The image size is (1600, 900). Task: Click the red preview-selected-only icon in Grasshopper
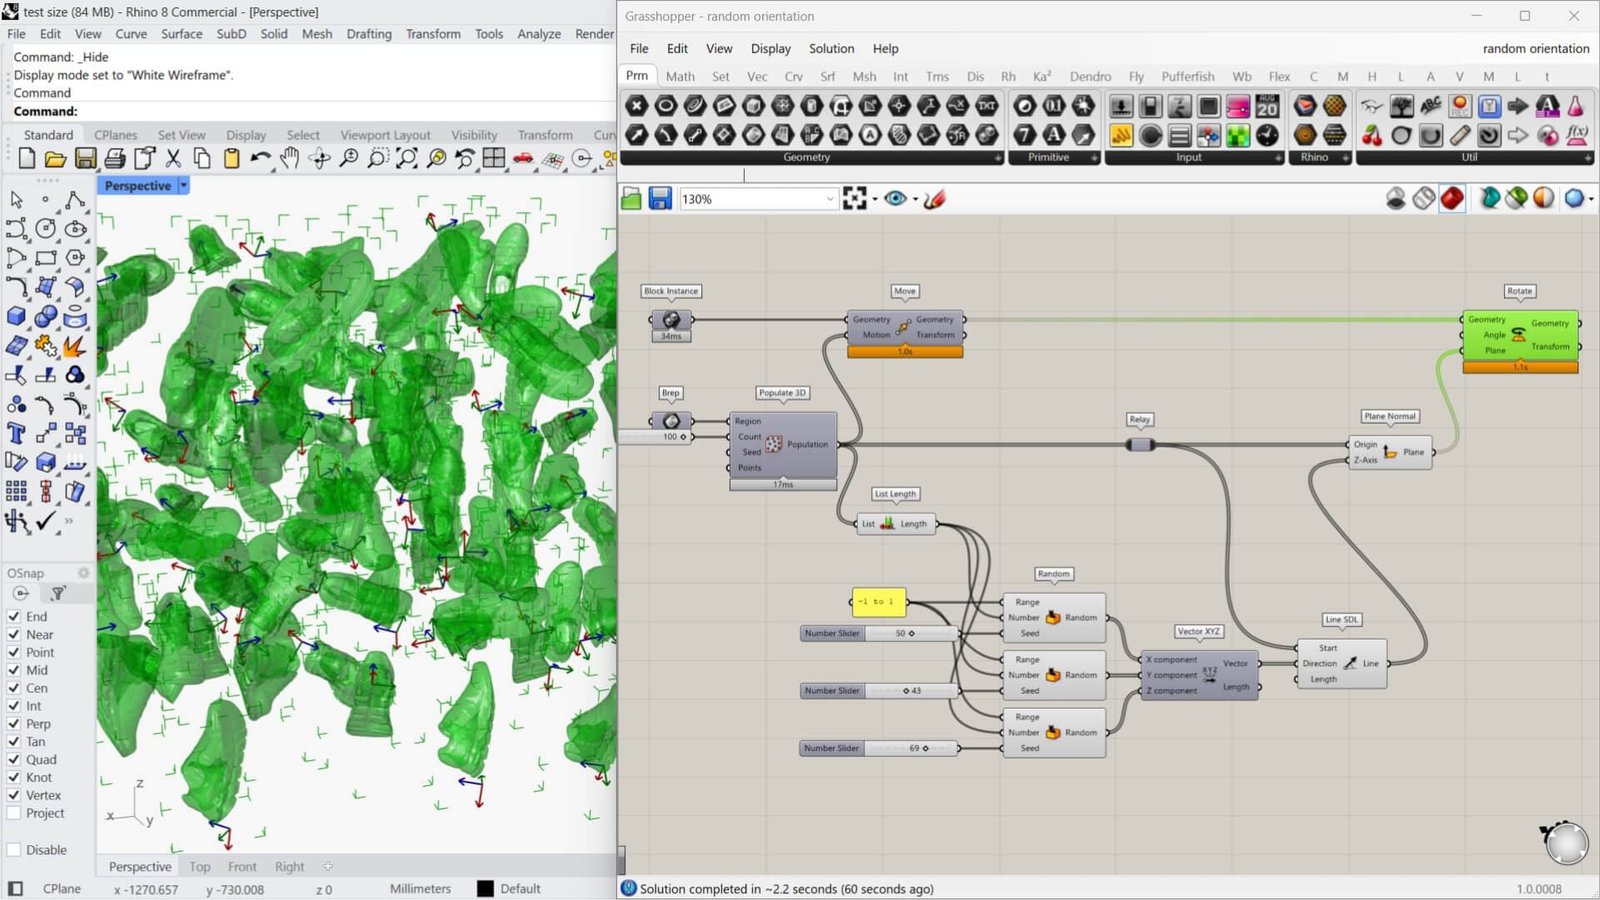tap(1452, 199)
